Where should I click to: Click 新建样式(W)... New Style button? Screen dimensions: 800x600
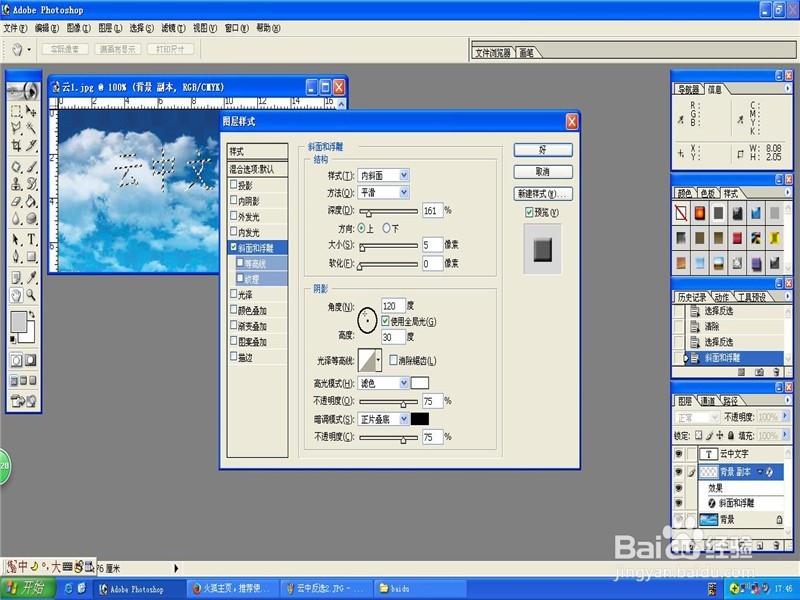pyautogui.click(x=543, y=194)
